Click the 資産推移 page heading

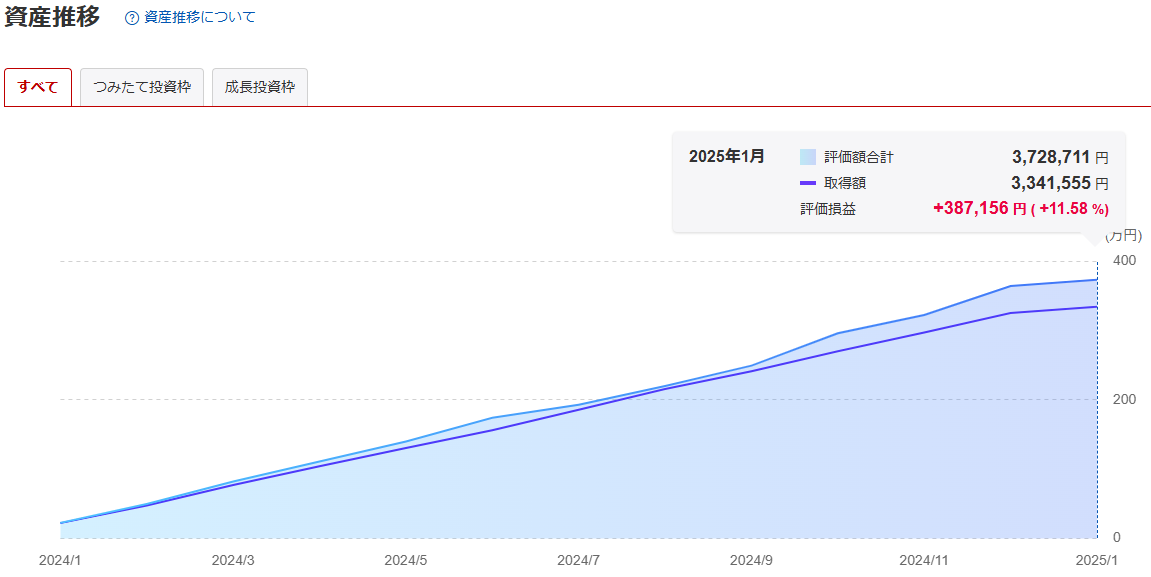pos(52,17)
